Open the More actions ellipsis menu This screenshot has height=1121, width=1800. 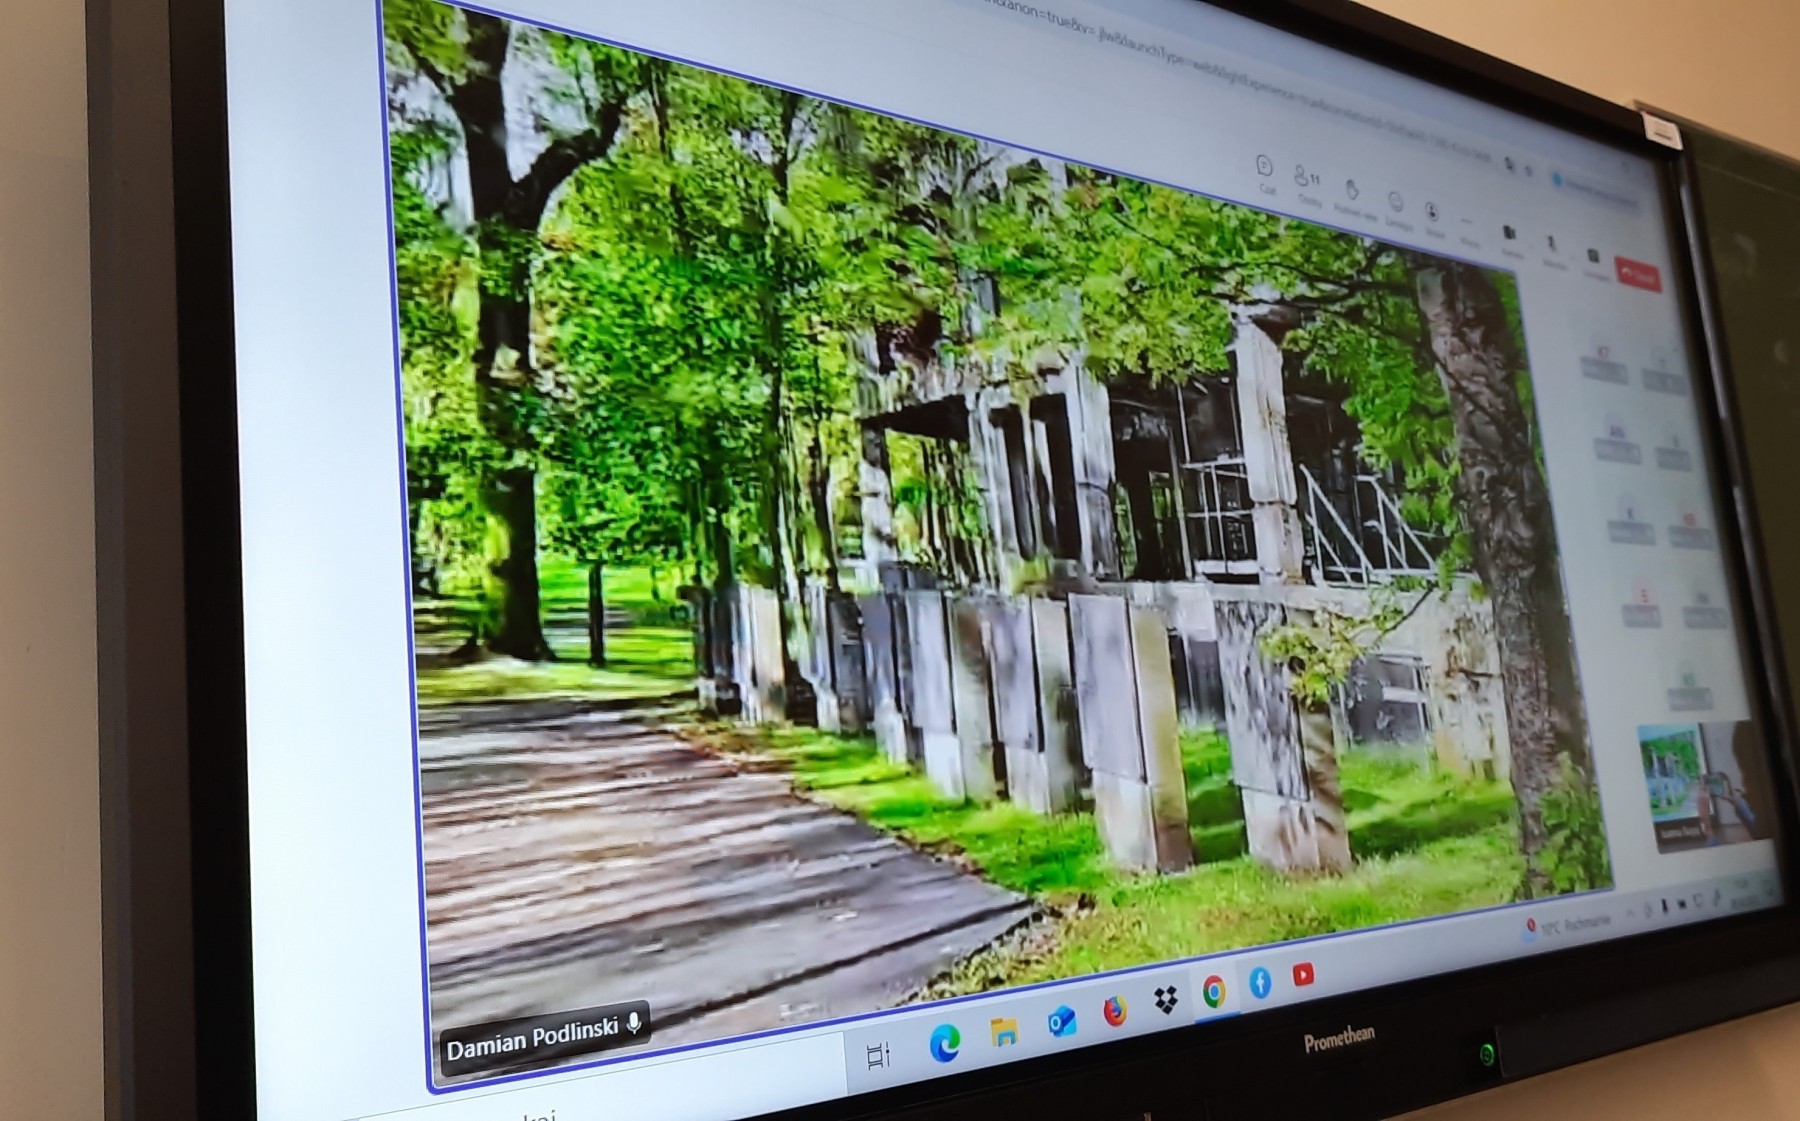click(1467, 224)
